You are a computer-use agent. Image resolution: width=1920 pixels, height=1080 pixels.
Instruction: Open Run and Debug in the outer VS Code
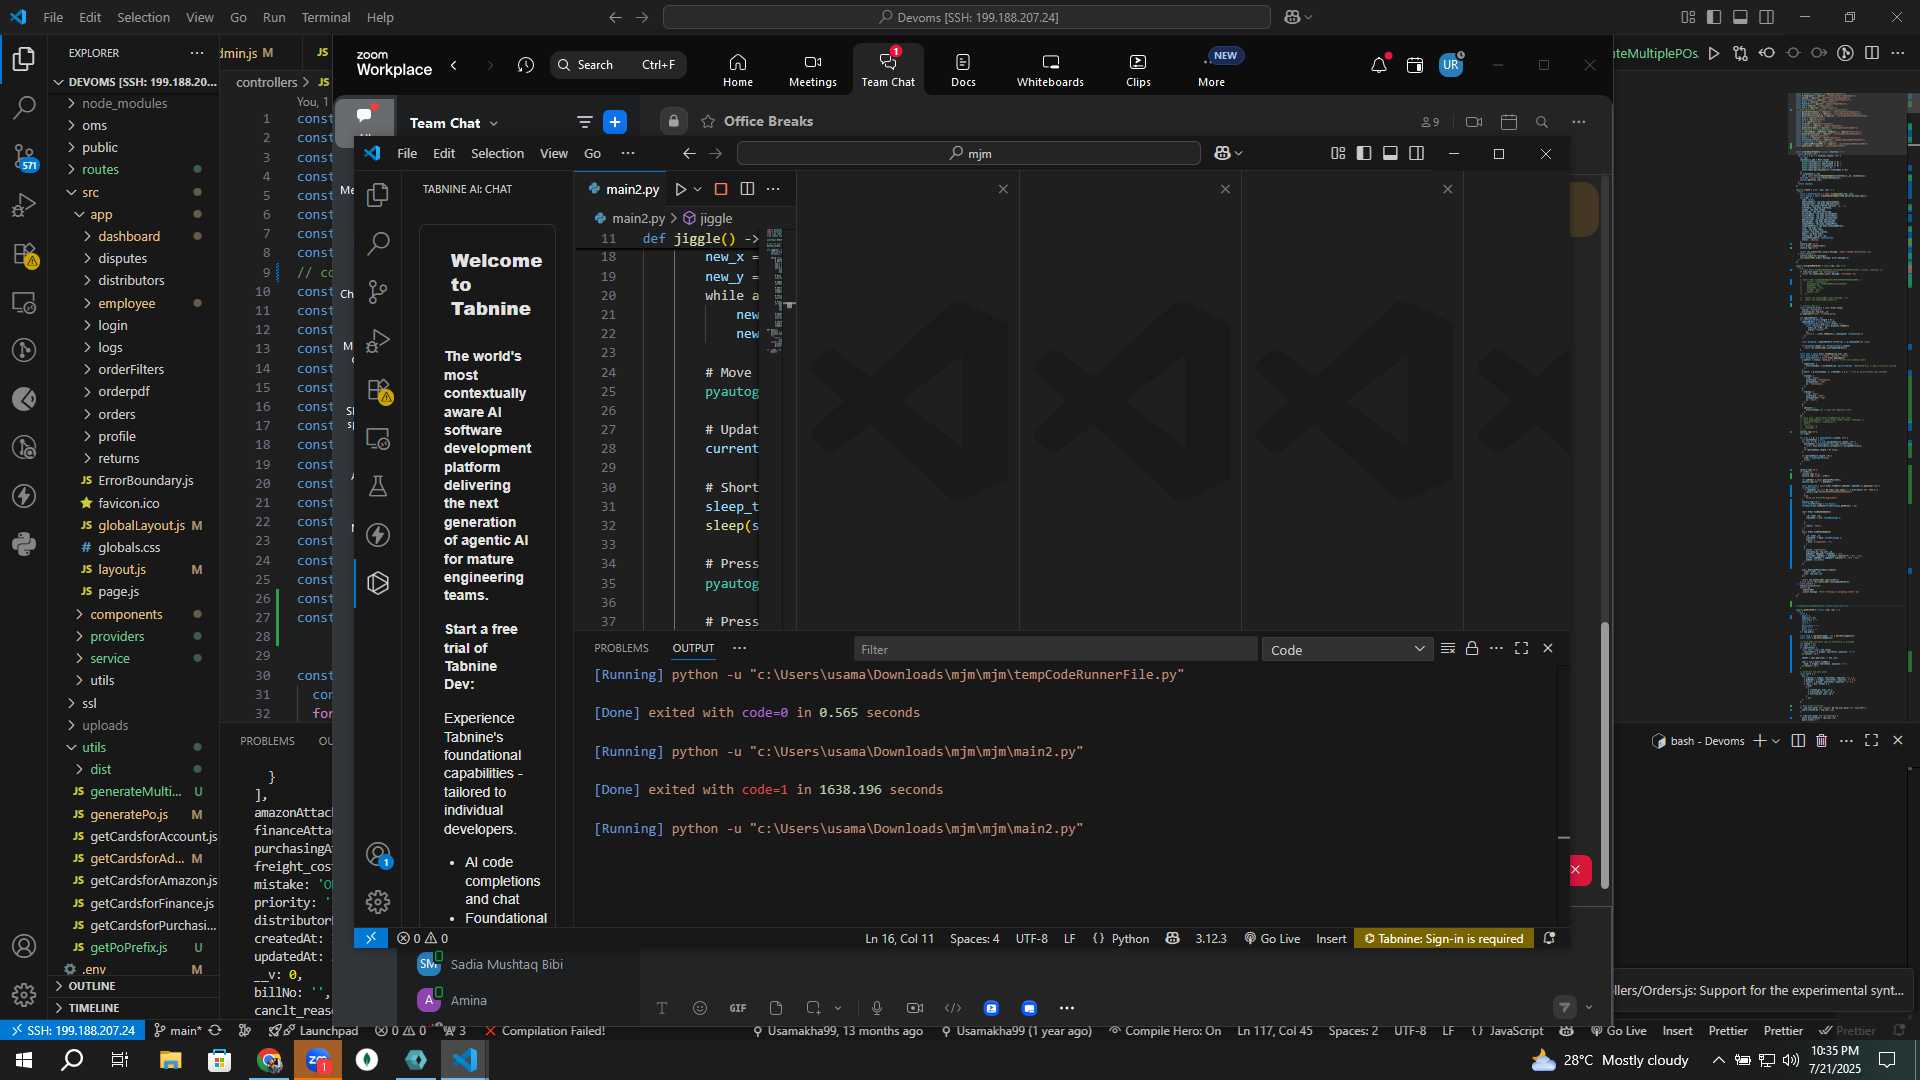point(24,205)
